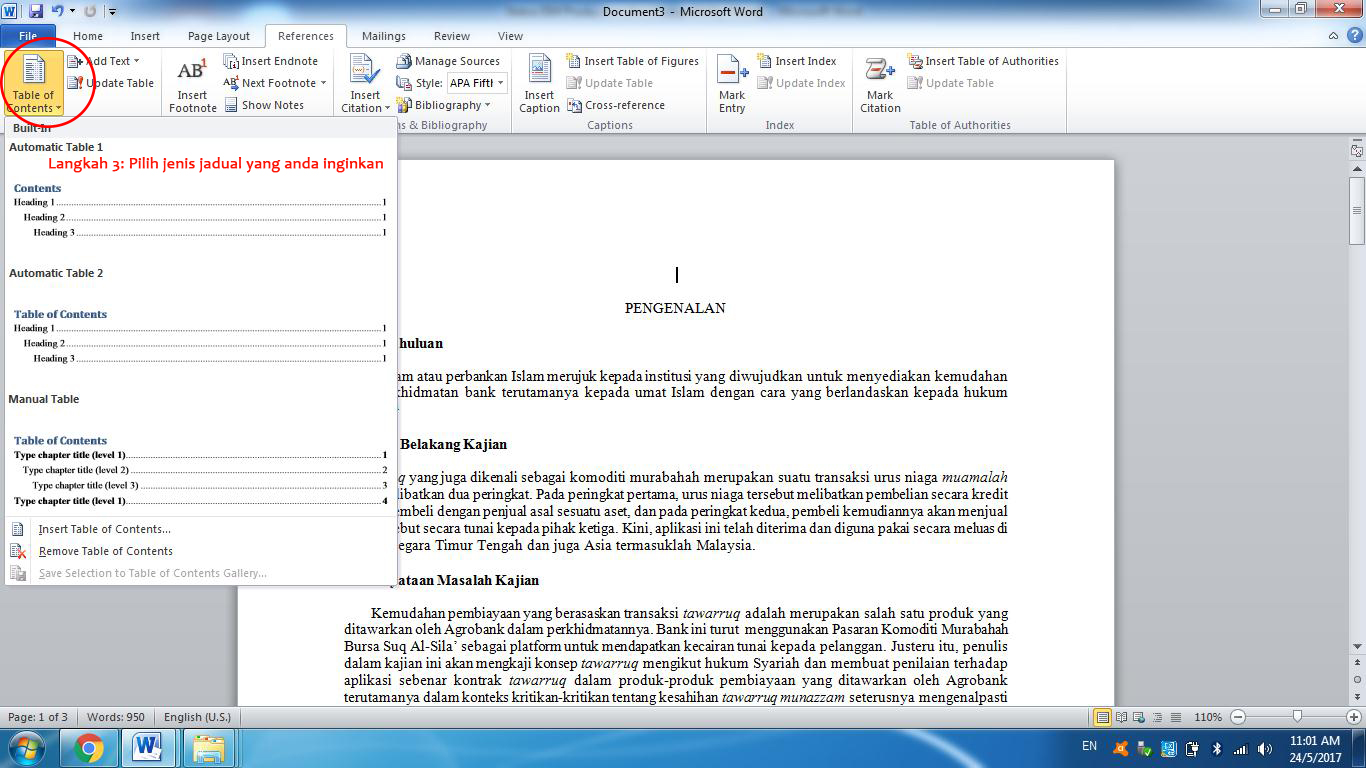Click Insert Index
1366x768 pixels.
coord(796,61)
